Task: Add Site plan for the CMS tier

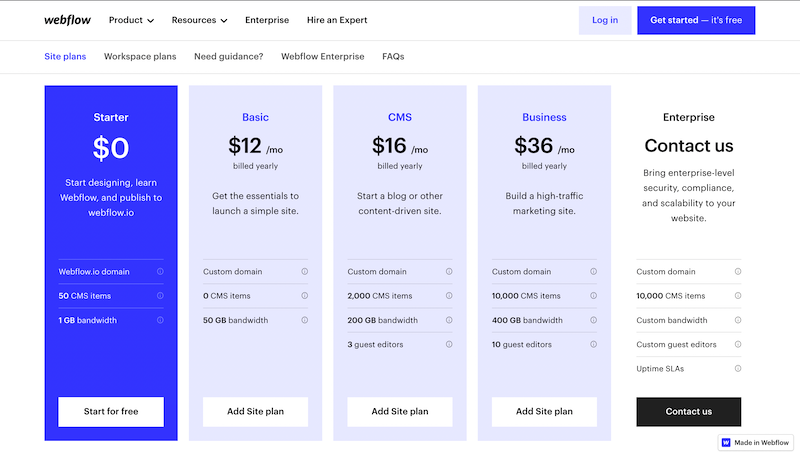Action: tap(400, 411)
